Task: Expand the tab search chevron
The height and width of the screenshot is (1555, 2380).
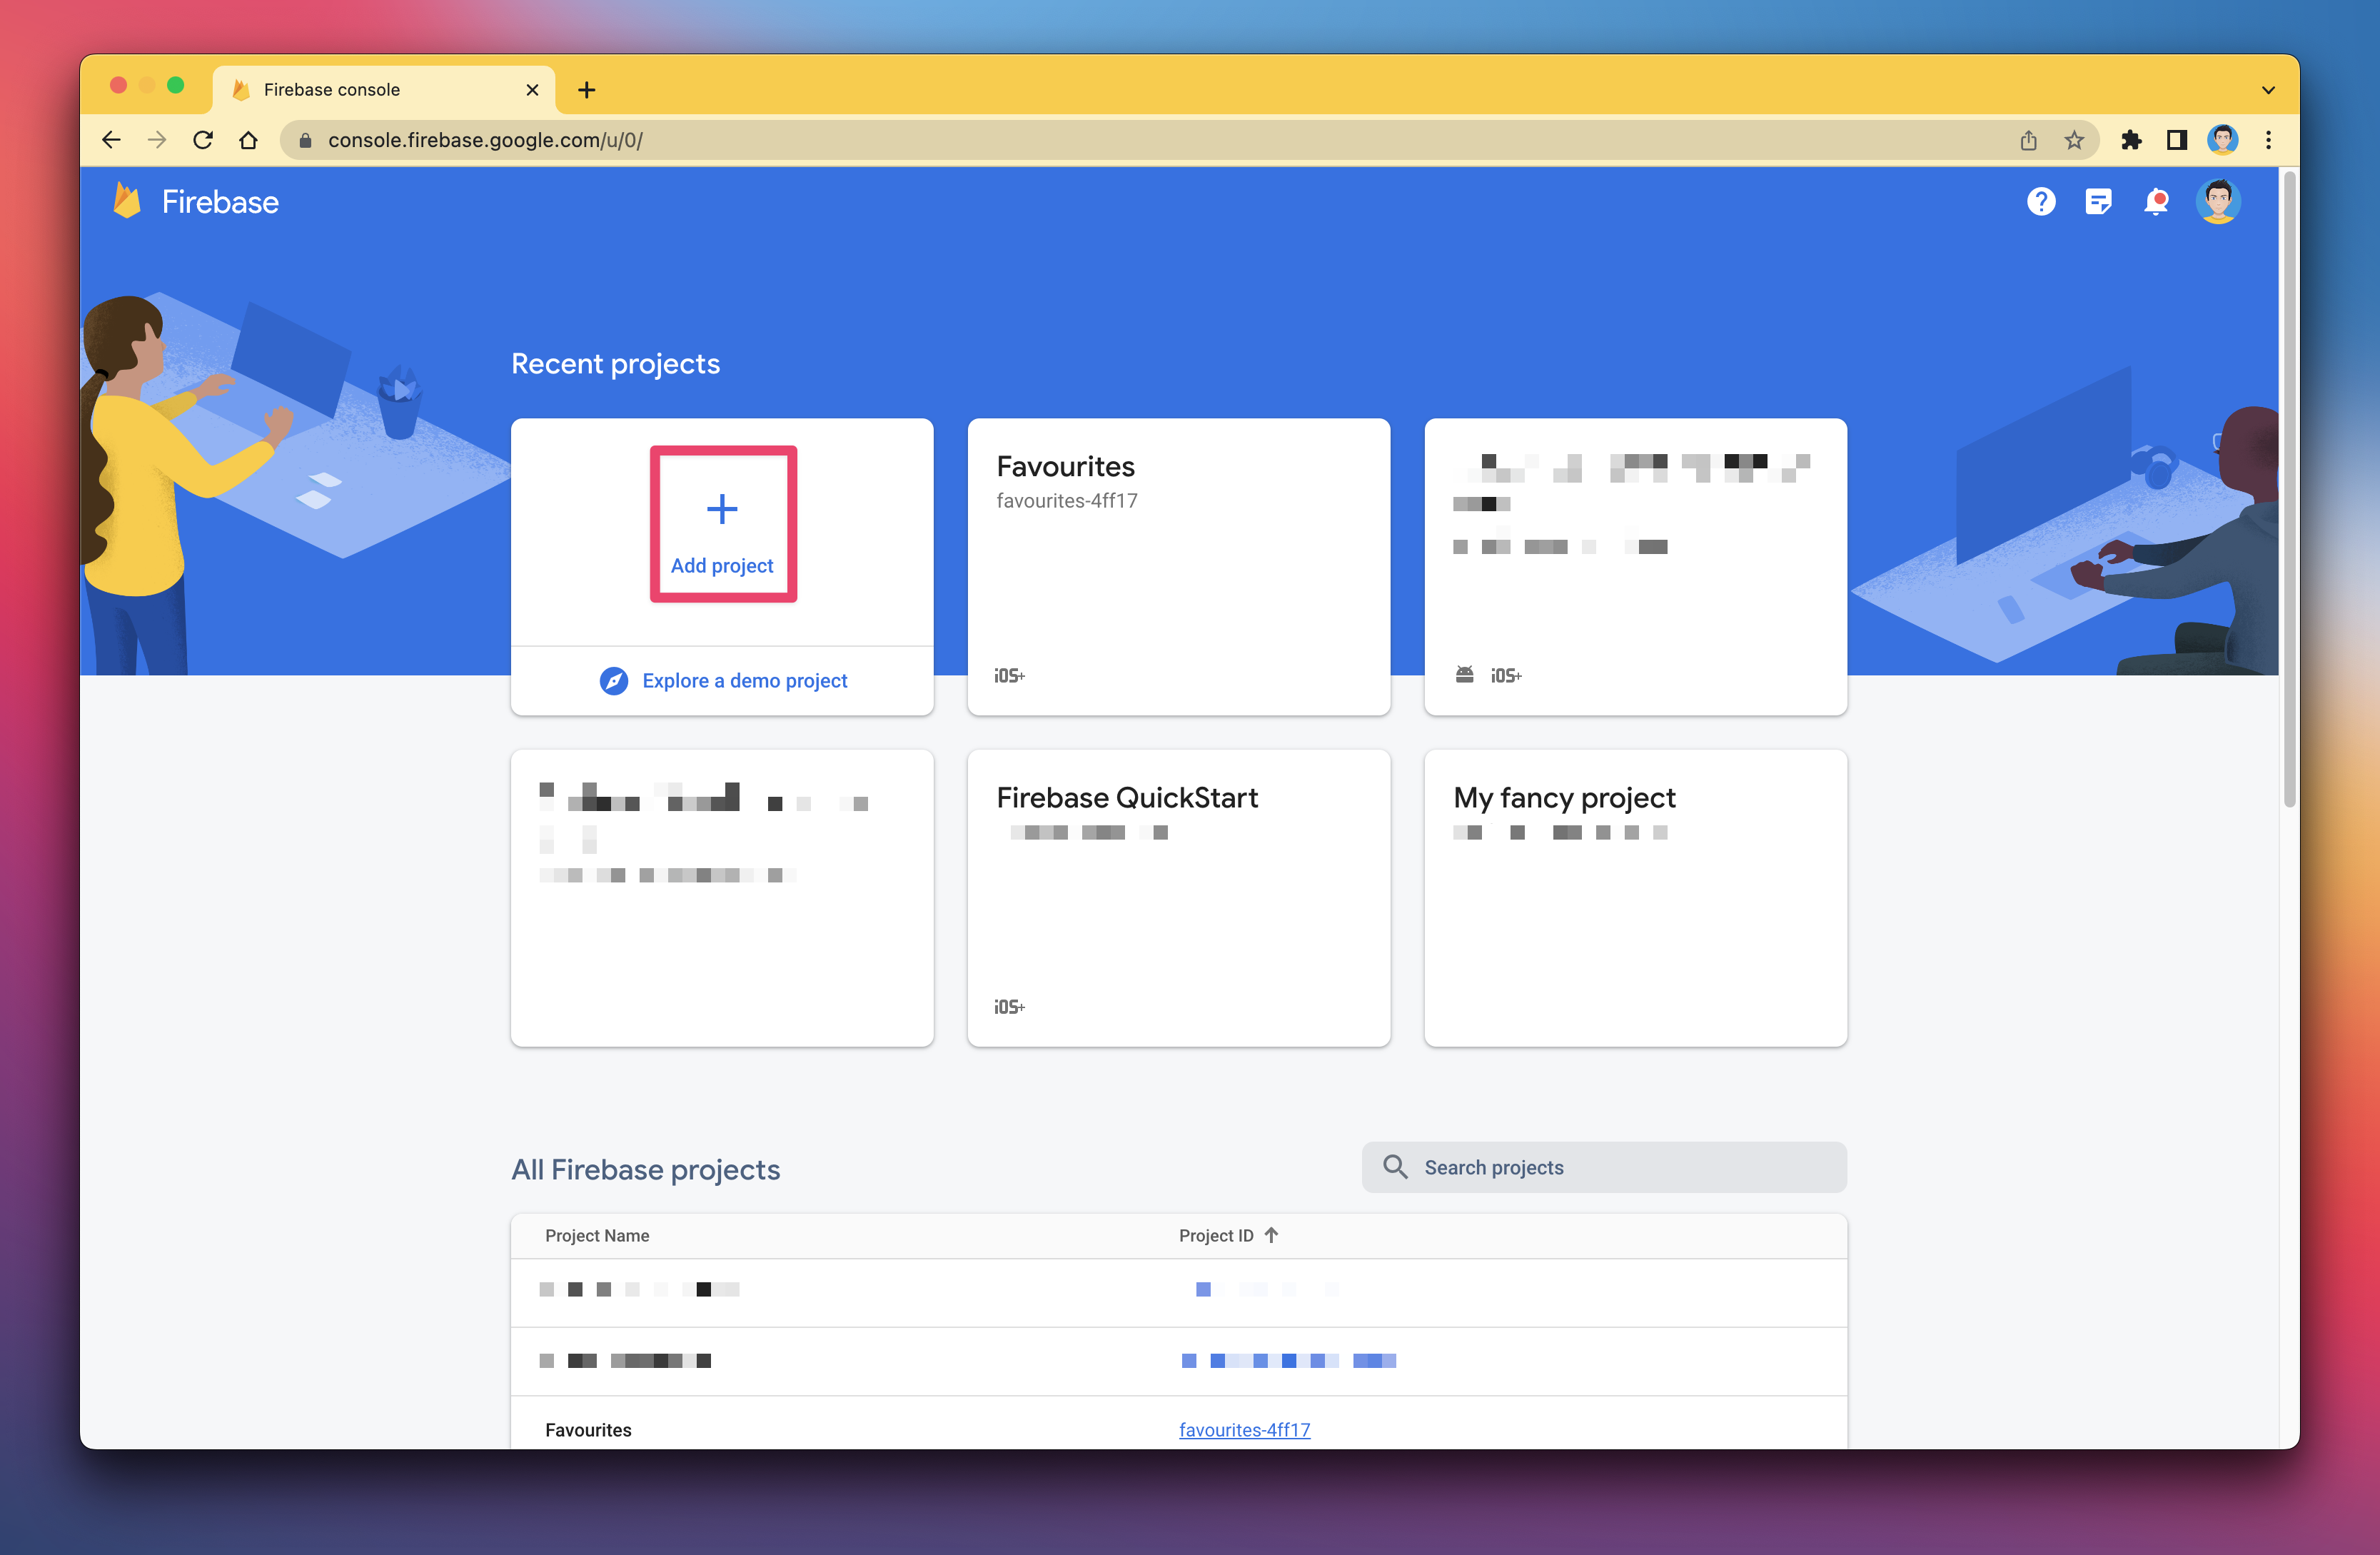Action: click(x=2268, y=90)
